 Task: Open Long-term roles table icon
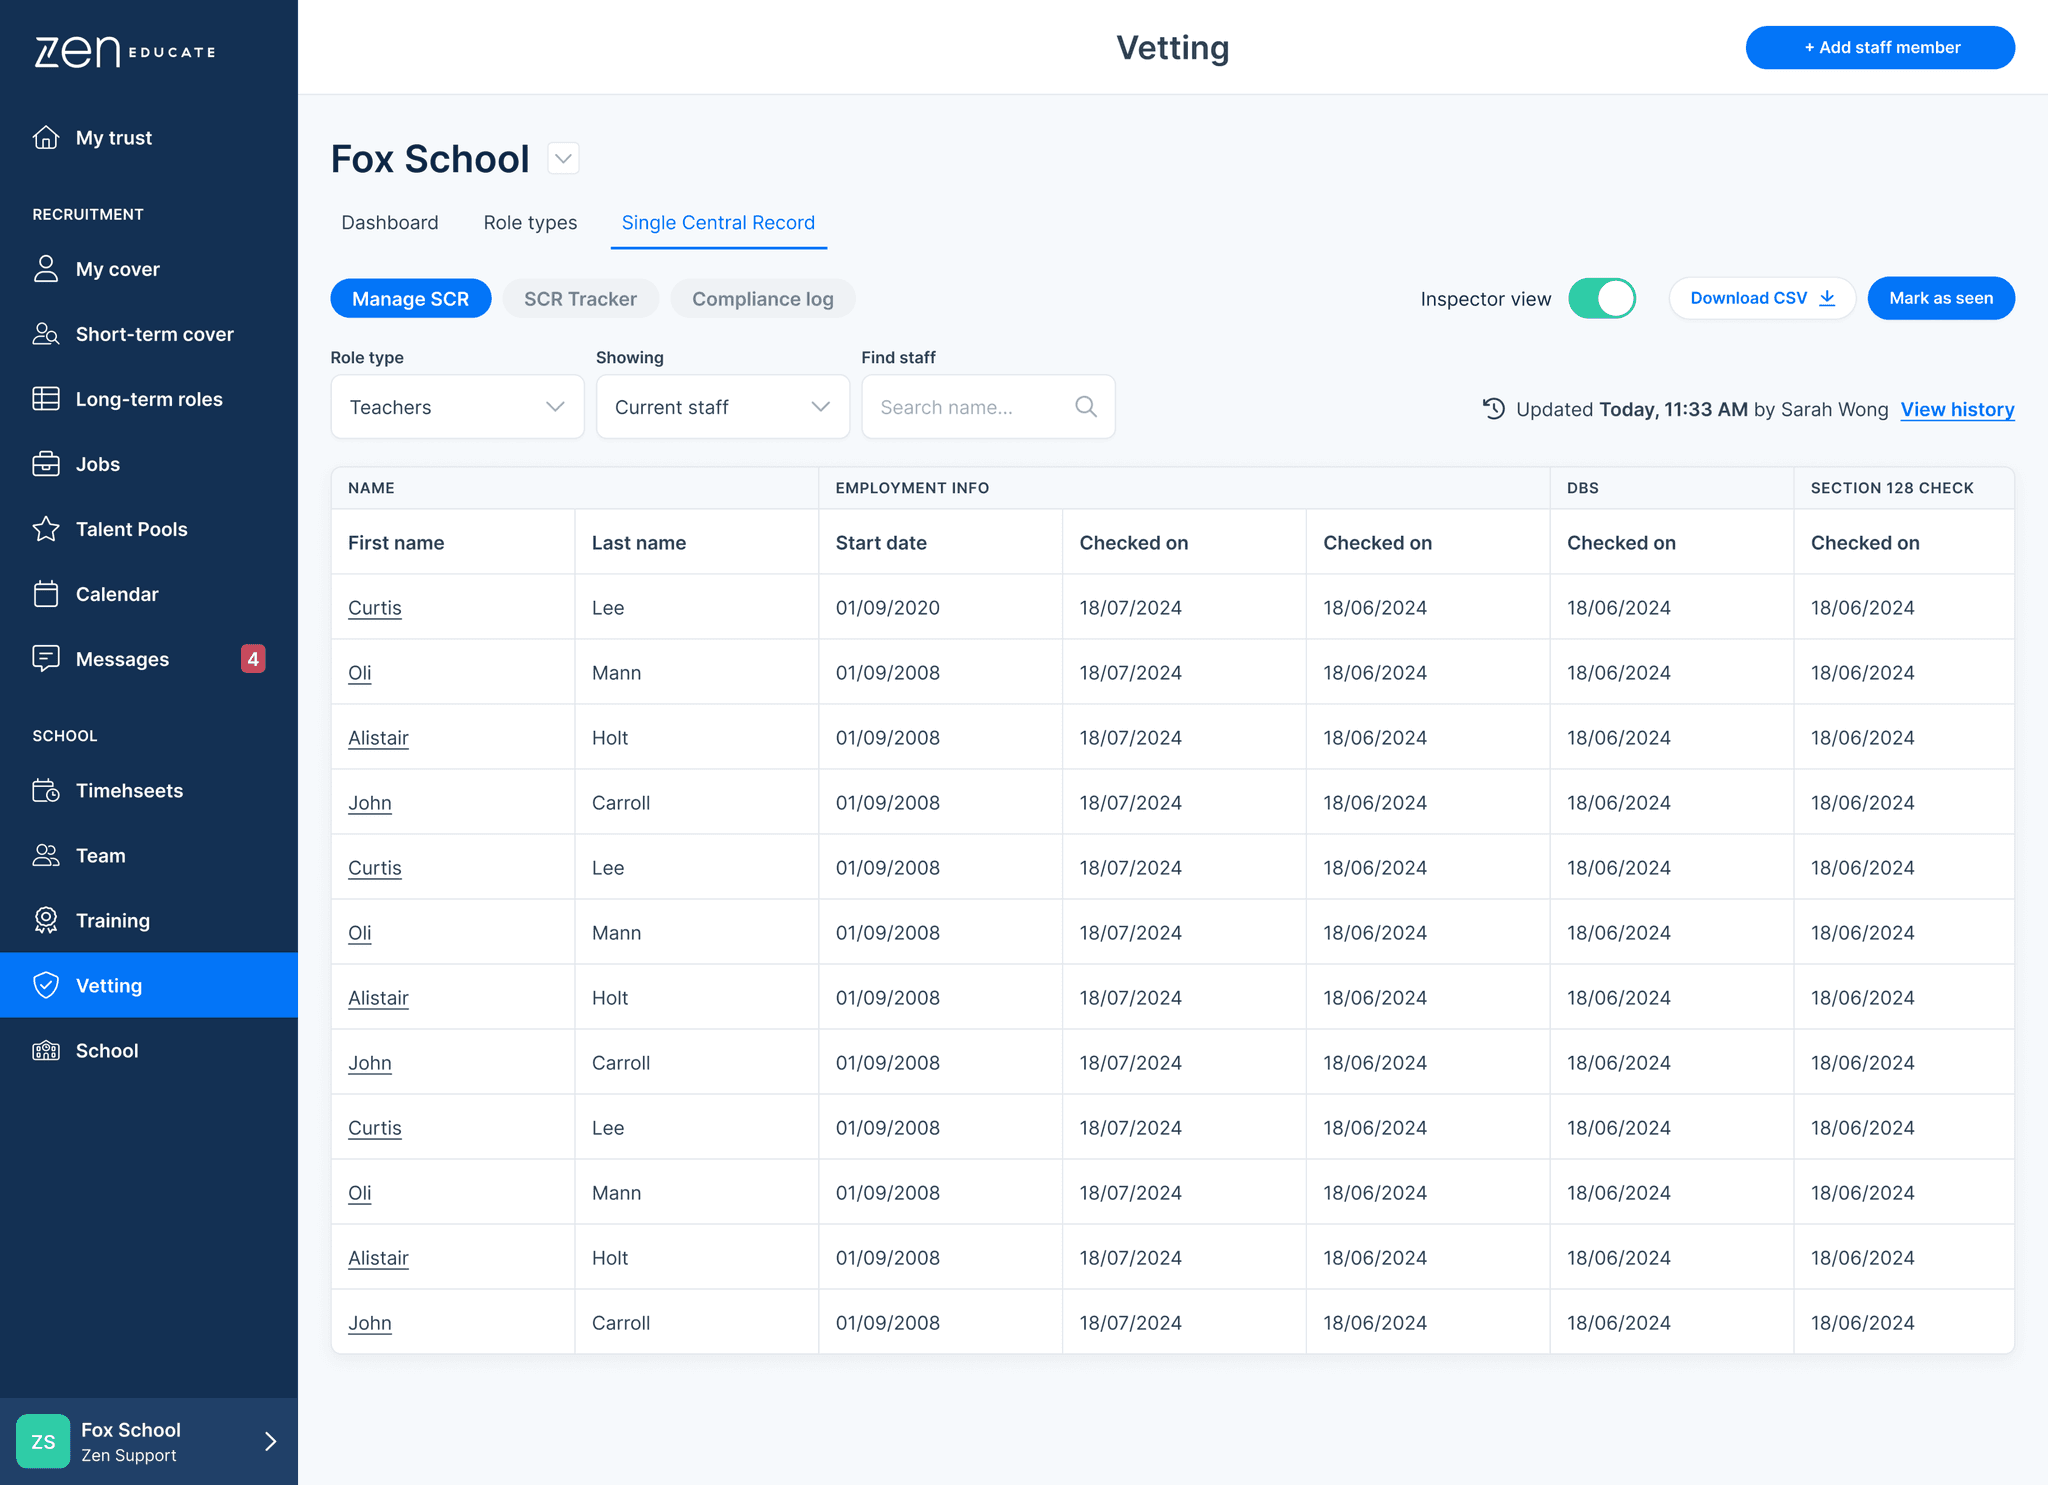click(x=46, y=399)
